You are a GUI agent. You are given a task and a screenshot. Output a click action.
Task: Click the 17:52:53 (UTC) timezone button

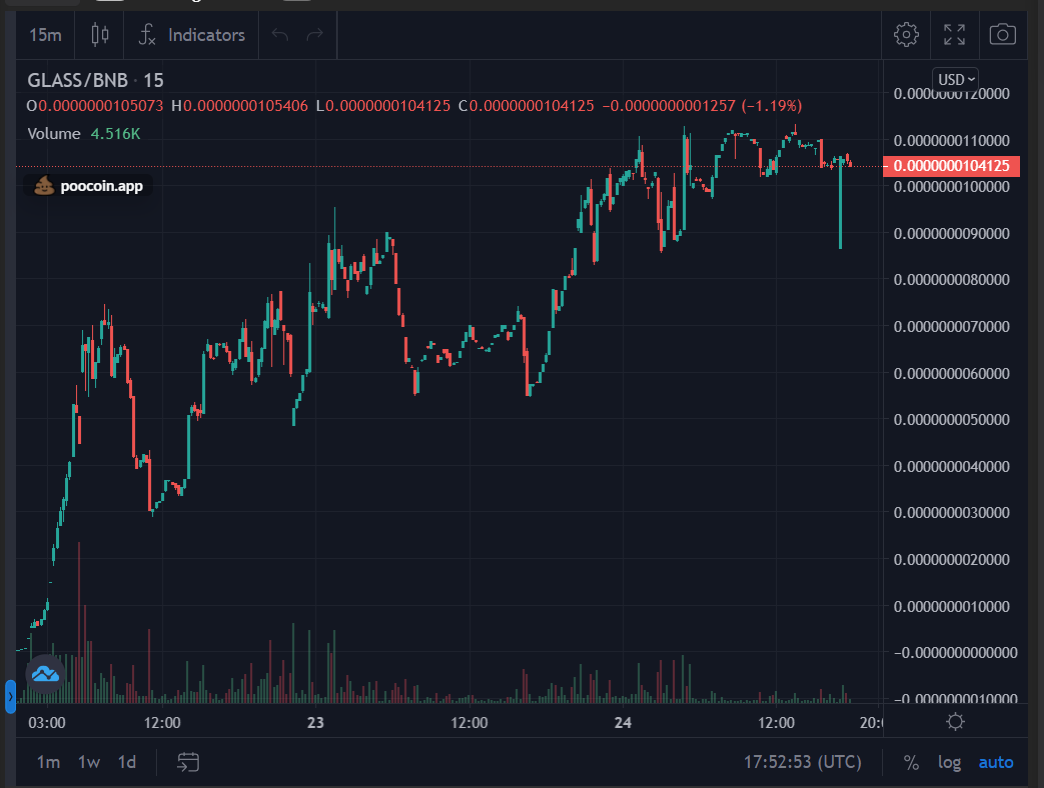click(x=802, y=762)
